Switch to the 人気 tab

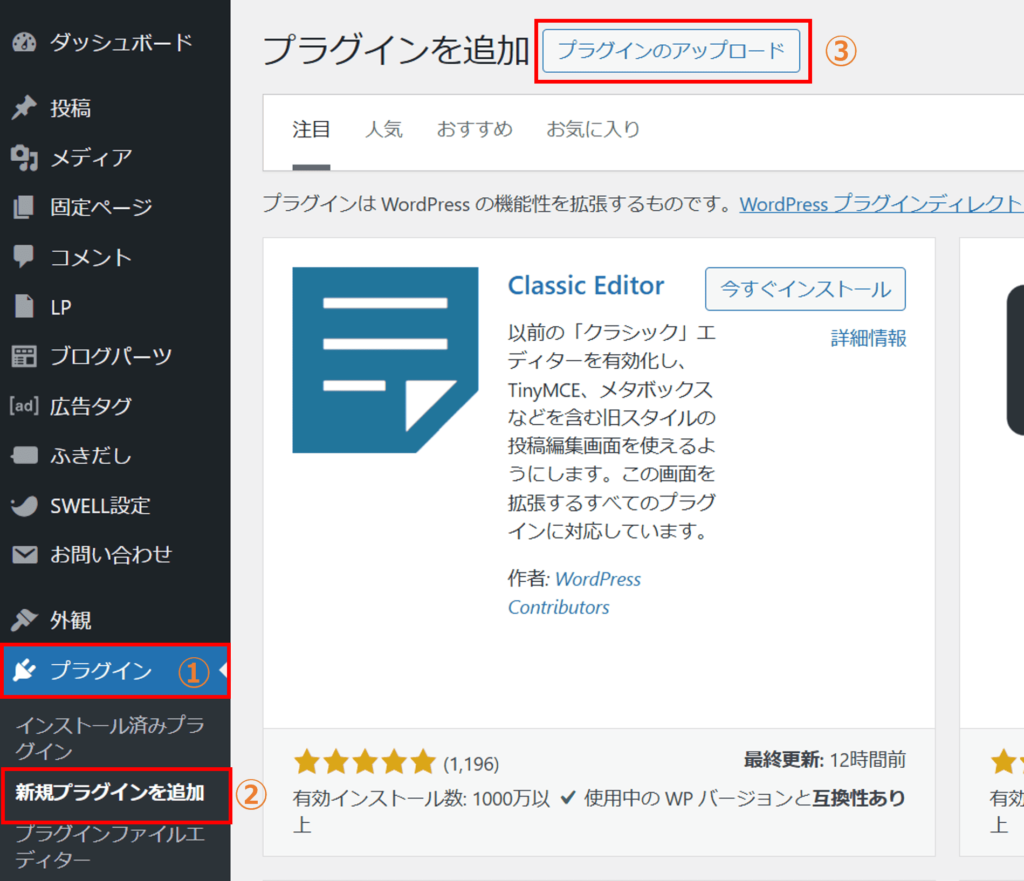tap(383, 129)
